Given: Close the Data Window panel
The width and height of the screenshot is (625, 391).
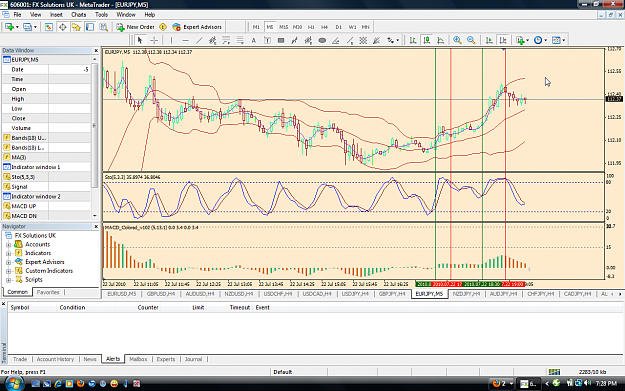Looking at the screenshot, I should click(x=96, y=51).
